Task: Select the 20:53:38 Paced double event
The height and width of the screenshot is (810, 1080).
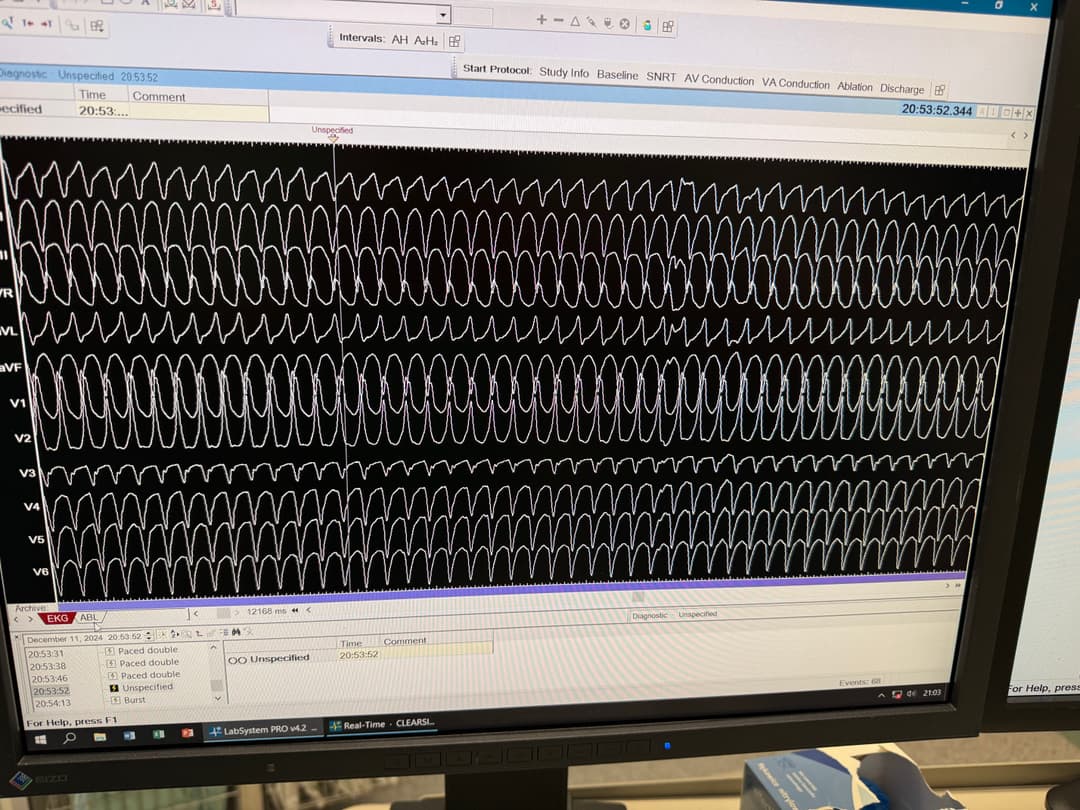Action: (x=104, y=664)
